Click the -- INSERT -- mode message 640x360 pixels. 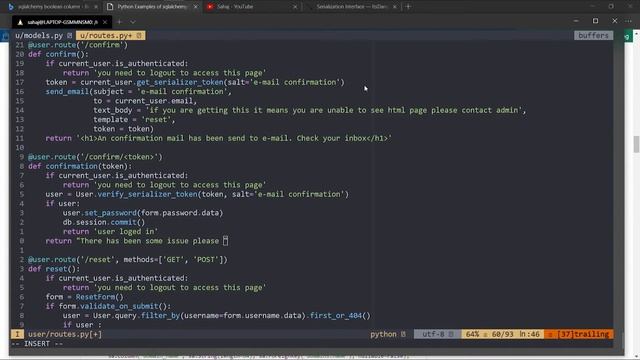point(37,344)
